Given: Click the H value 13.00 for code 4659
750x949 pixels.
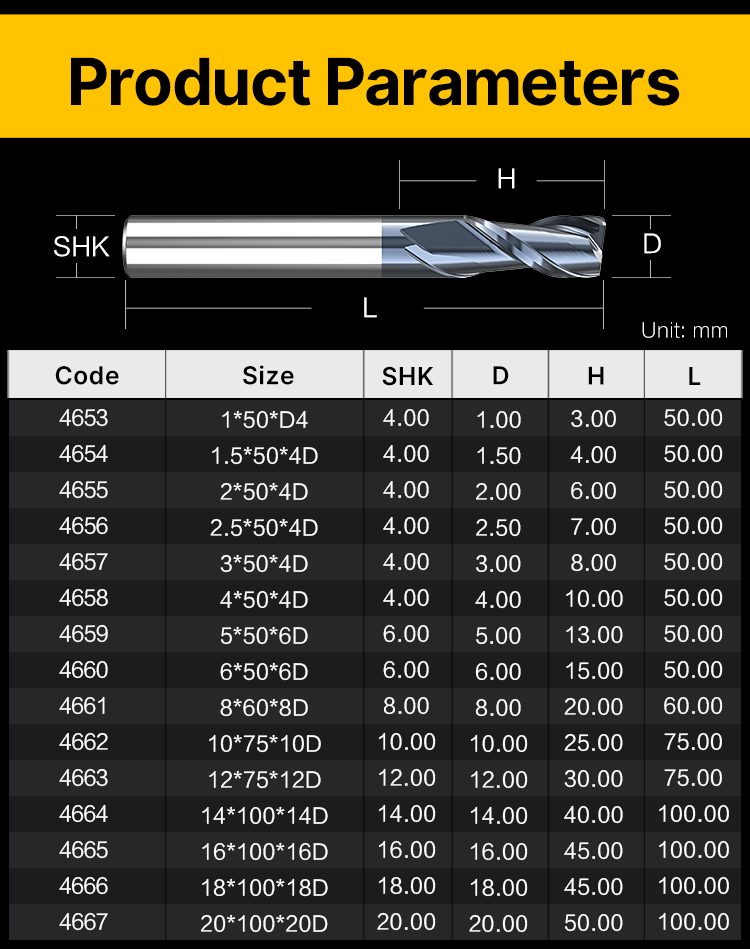Looking at the screenshot, I should pyautogui.click(x=594, y=635).
